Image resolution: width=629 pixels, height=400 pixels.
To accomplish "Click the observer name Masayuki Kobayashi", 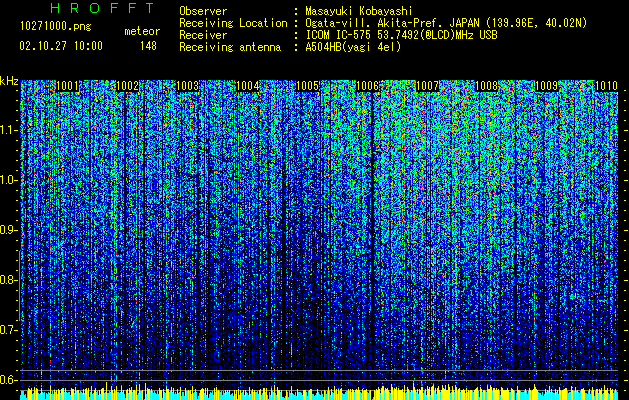I will point(358,11).
